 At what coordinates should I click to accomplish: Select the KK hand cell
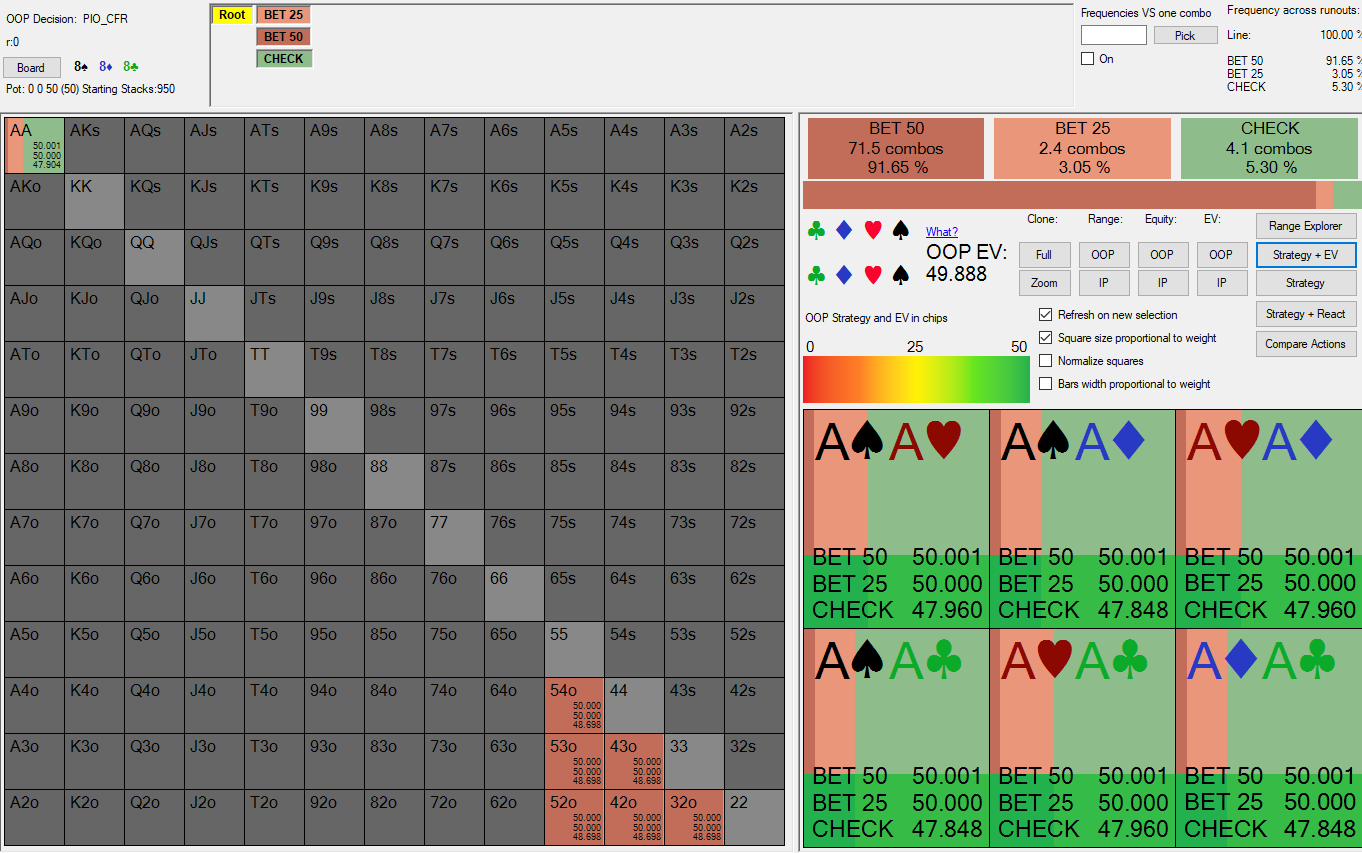pyautogui.click(x=95, y=201)
